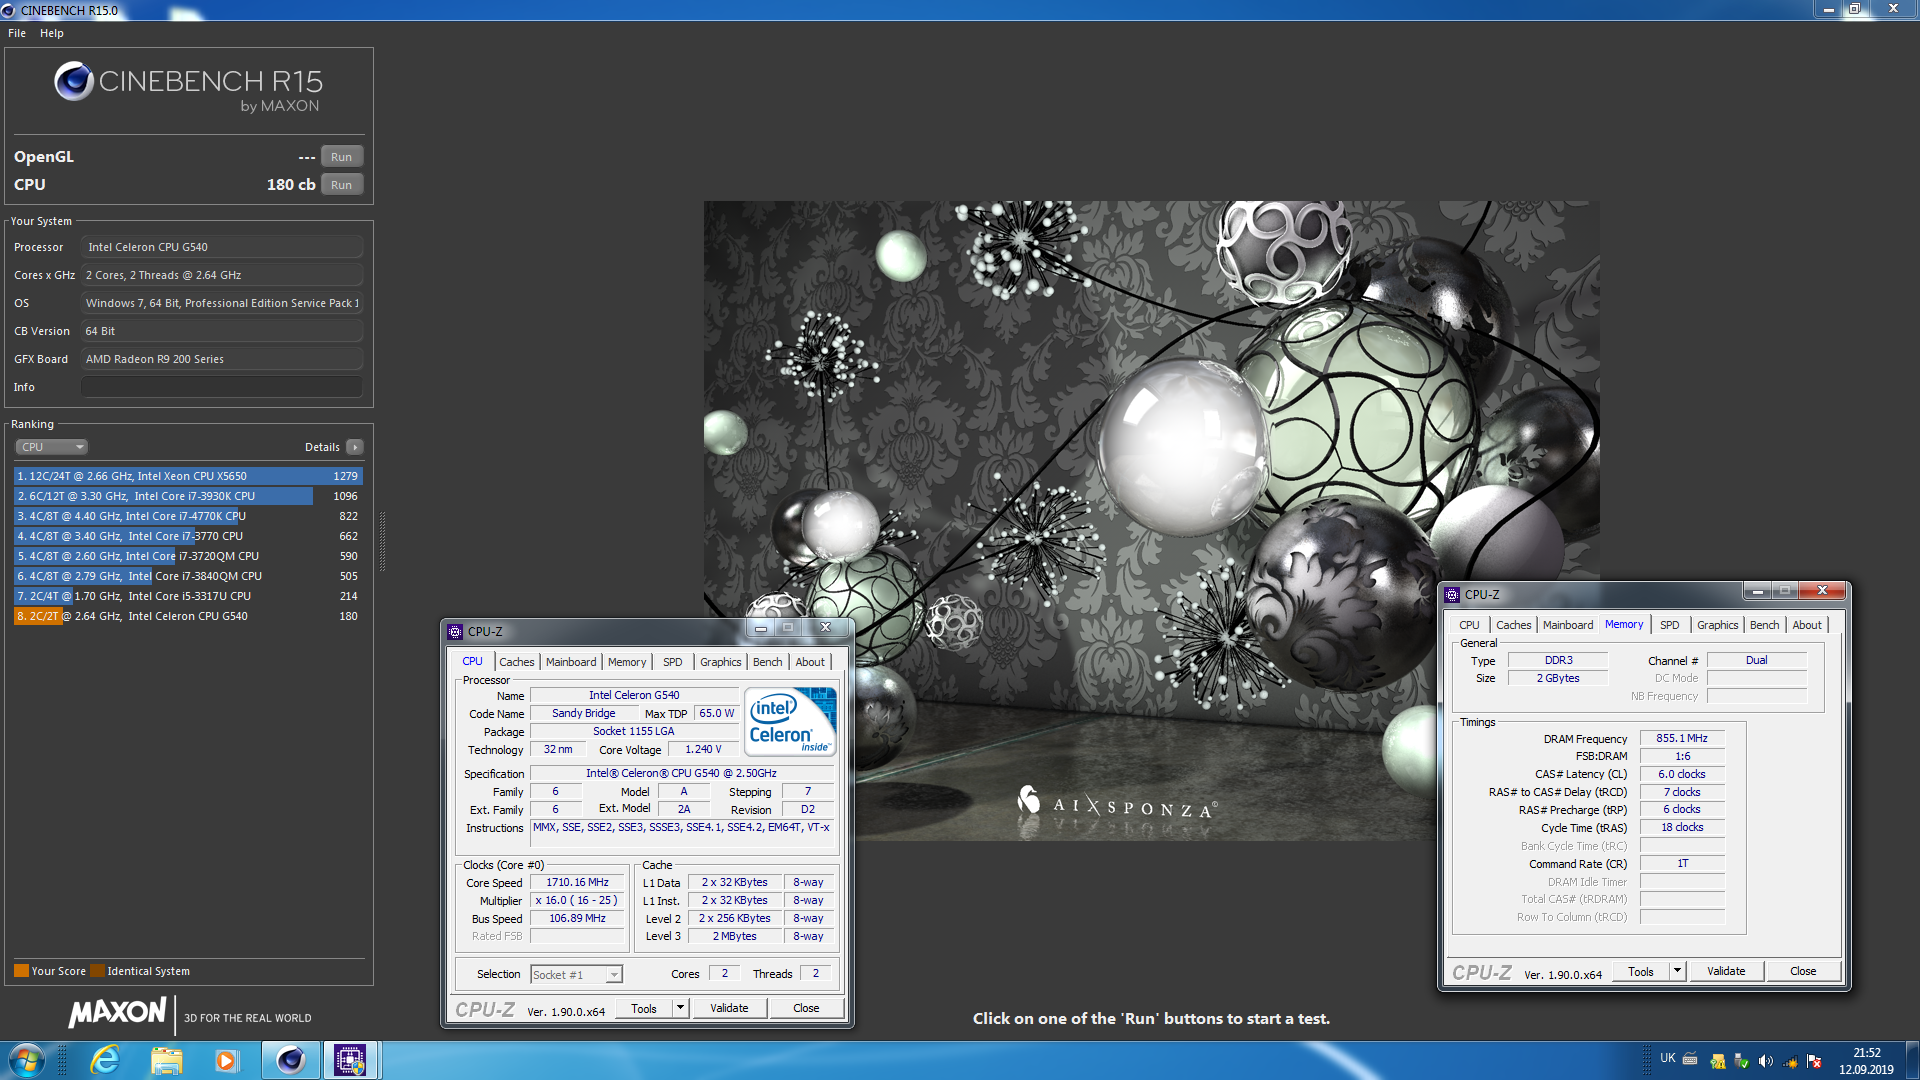Viewport: 1920px width, 1080px height.
Task: Click the Cinebench logo sphere in header
Action: (74, 81)
